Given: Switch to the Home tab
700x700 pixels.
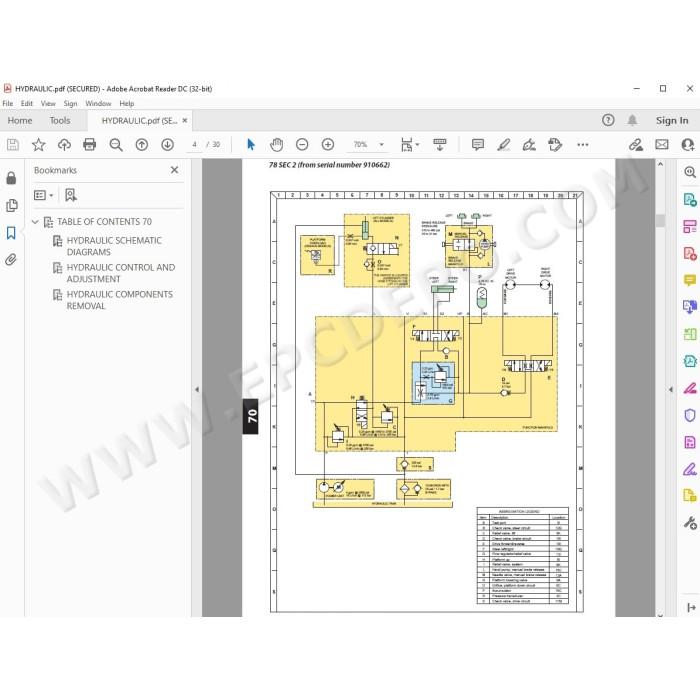Looking at the screenshot, I should tap(20, 121).
